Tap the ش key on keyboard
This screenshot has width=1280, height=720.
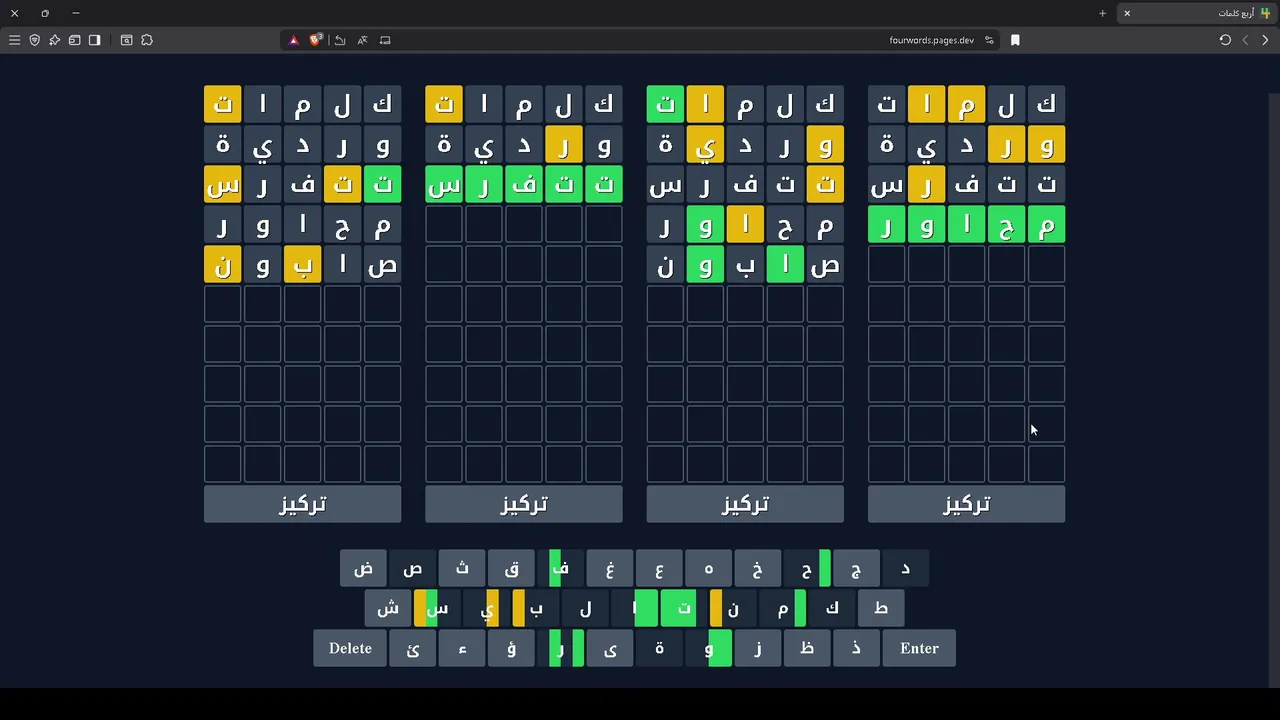pyautogui.click(x=388, y=608)
